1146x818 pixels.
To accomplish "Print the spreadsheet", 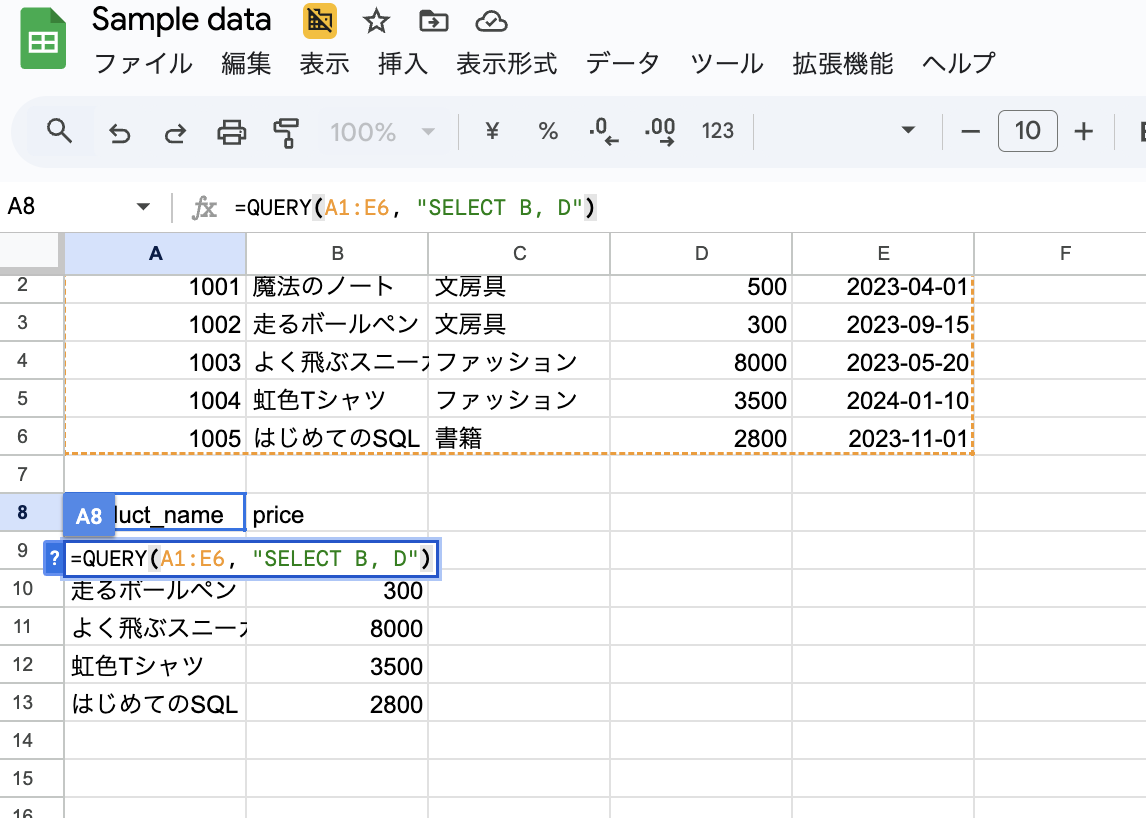I will pyautogui.click(x=232, y=132).
